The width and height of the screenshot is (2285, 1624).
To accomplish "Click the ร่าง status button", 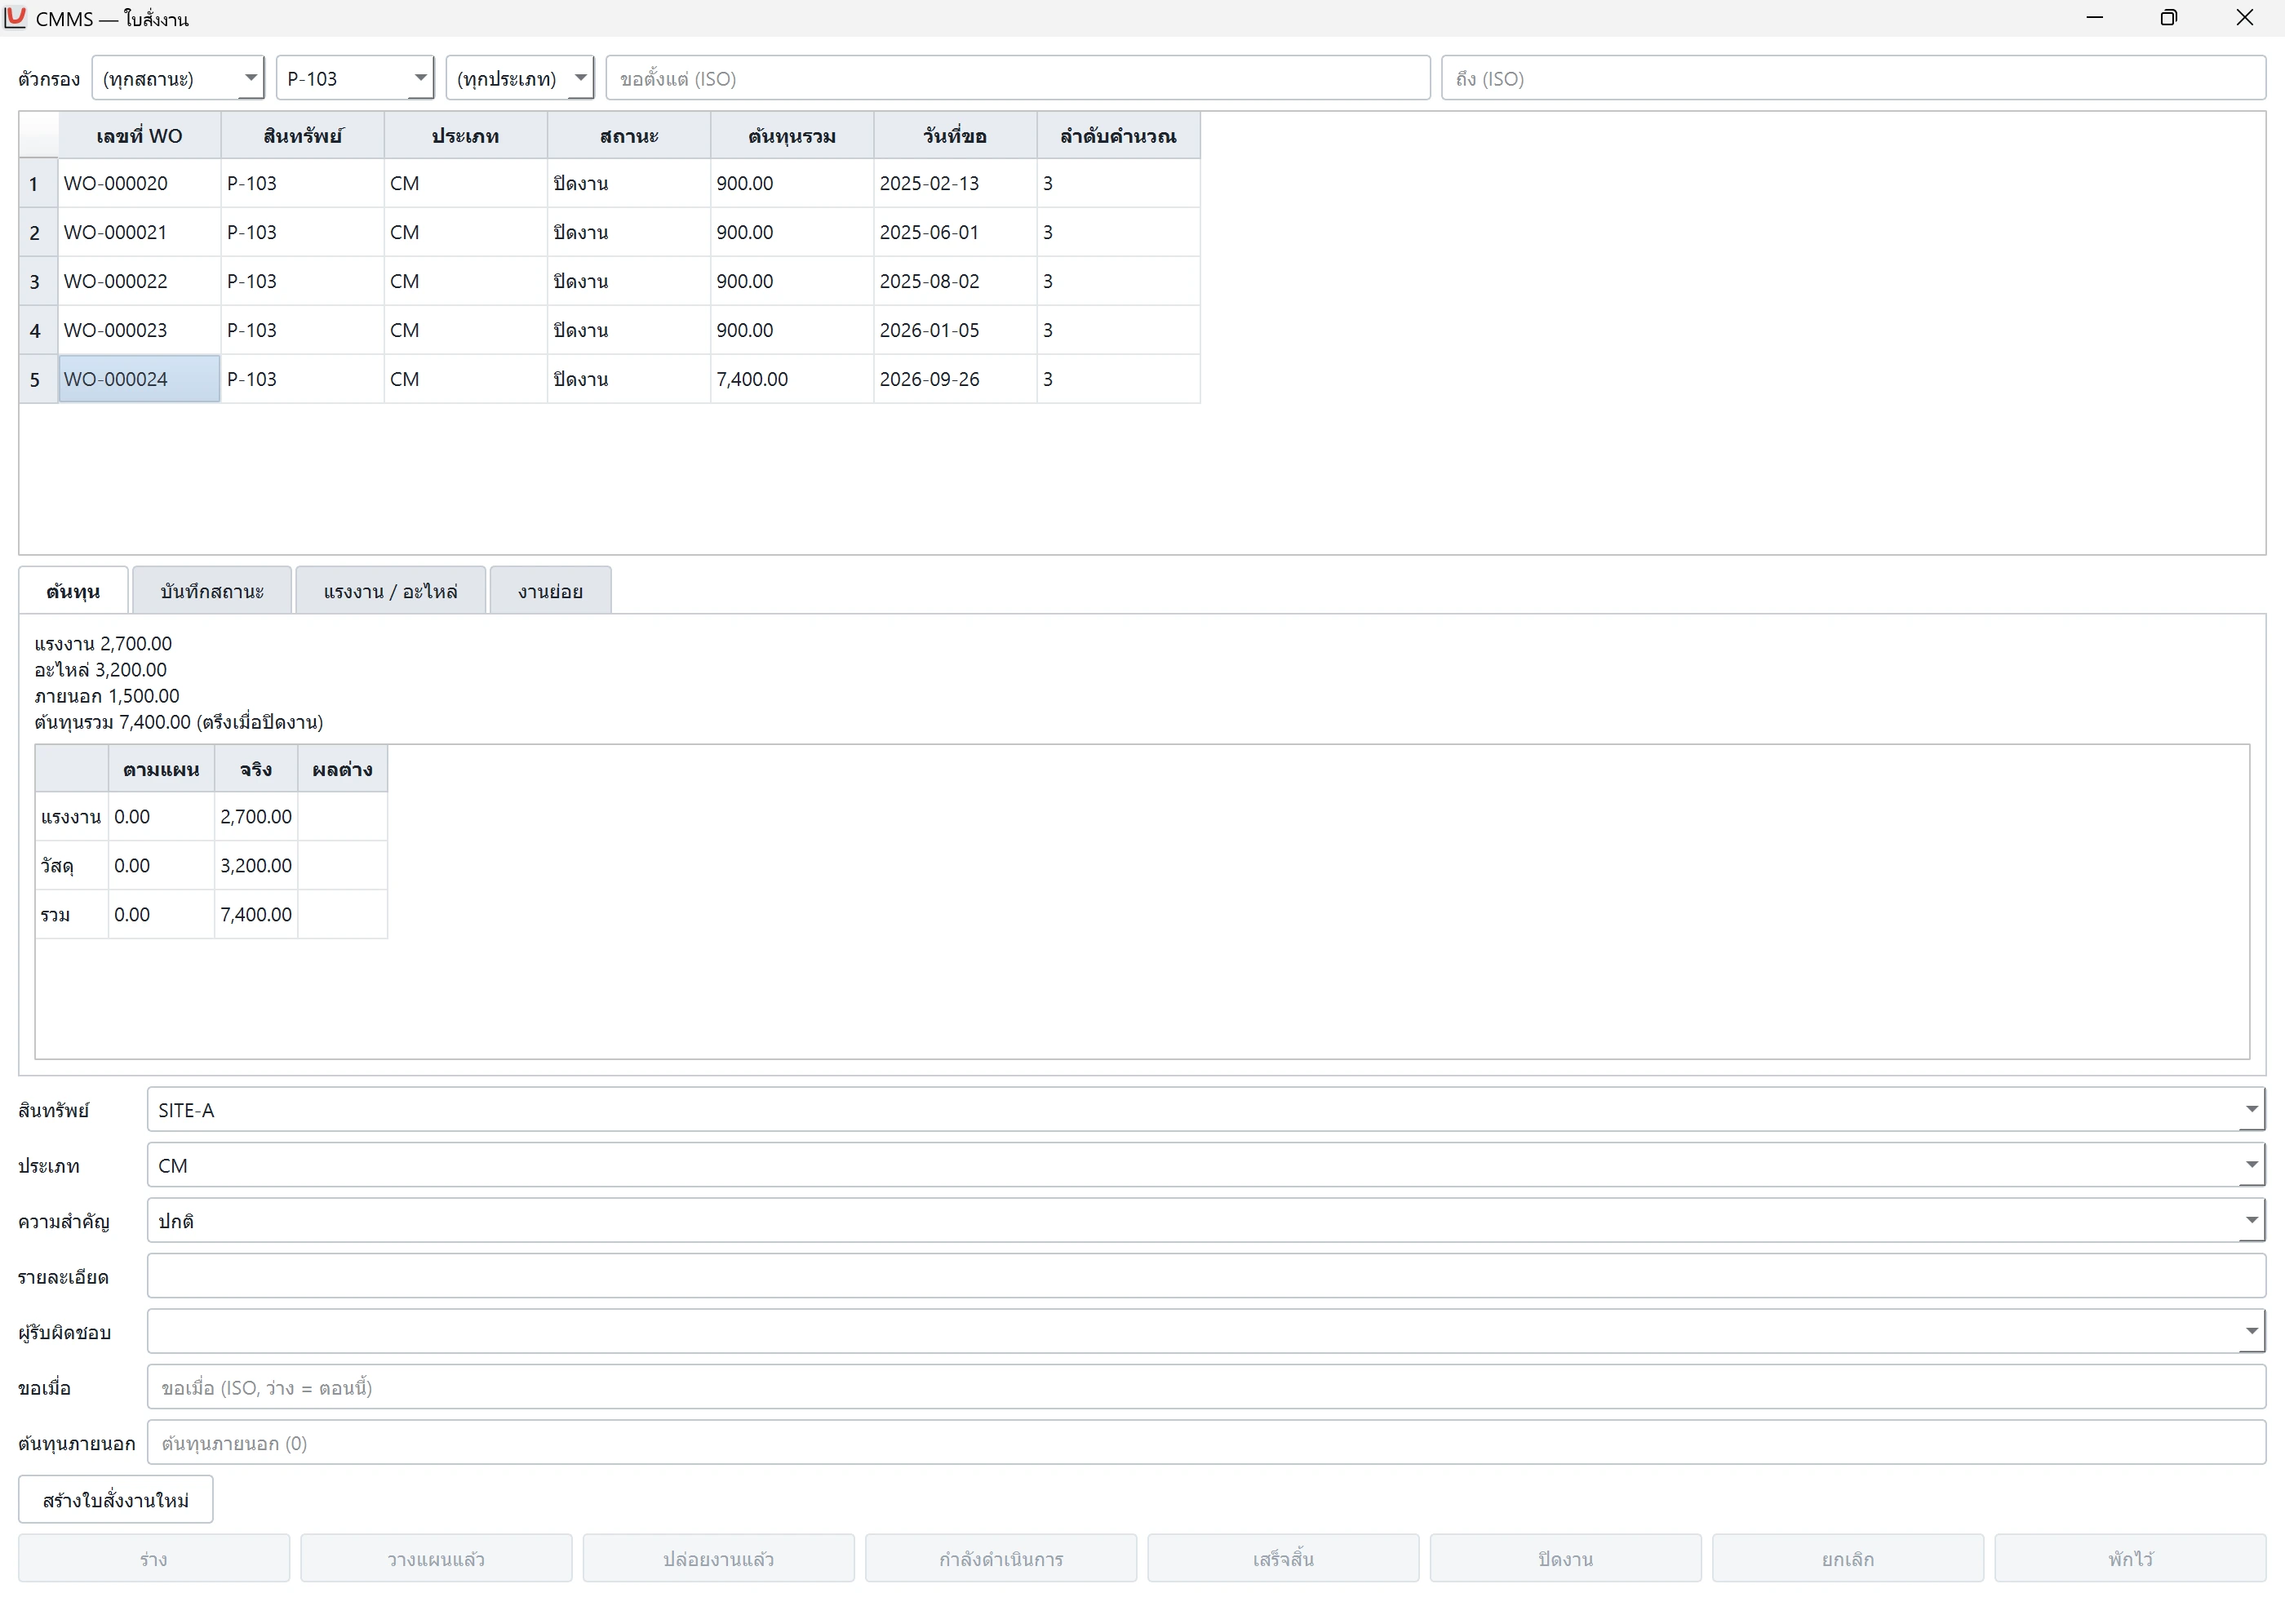I will pyautogui.click(x=154, y=1559).
